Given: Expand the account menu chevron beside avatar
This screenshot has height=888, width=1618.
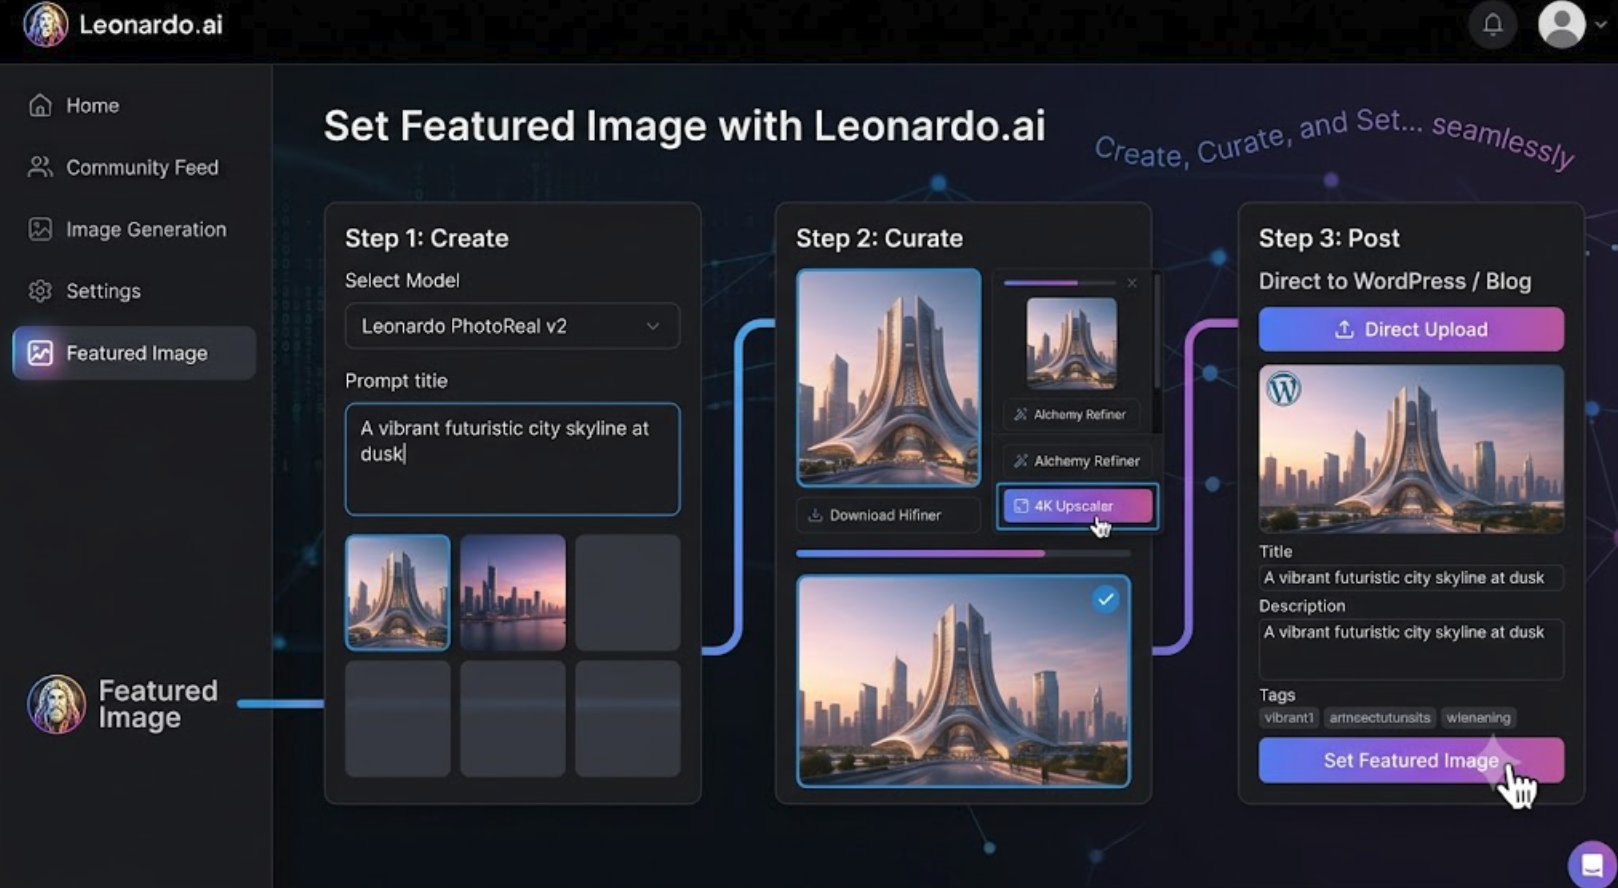Looking at the screenshot, I should pos(1600,25).
